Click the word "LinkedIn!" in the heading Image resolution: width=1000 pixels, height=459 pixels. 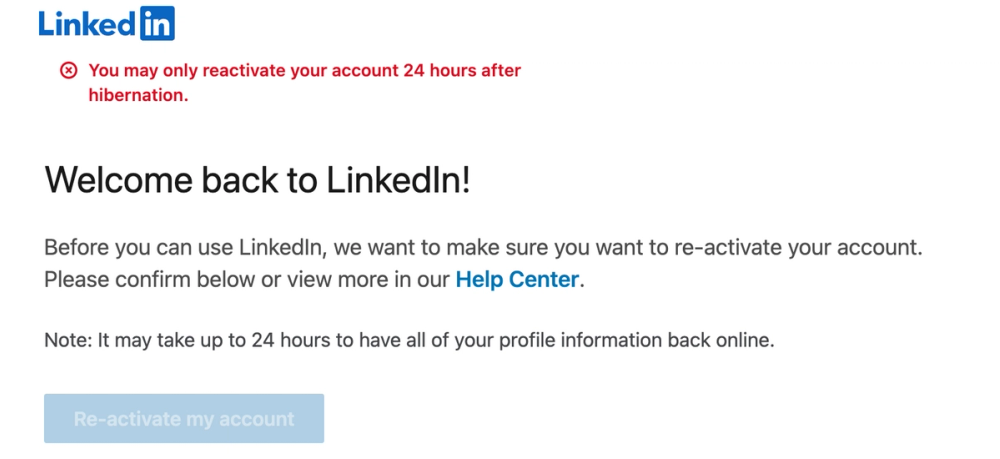[x=398, y=181]
